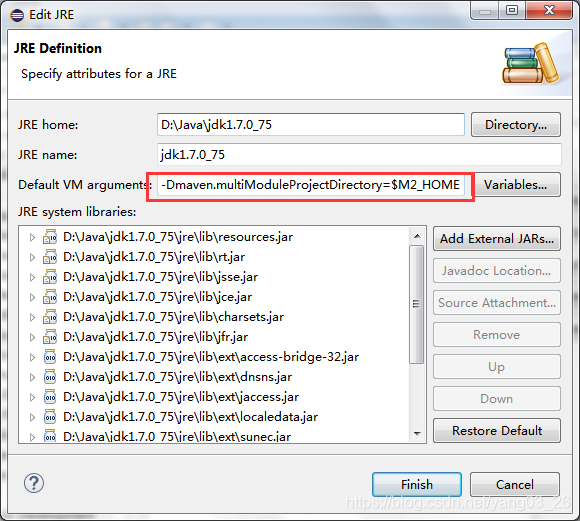Select the access-bridge-32.jar path row
The image size is (580, 521).
(211, 357)
